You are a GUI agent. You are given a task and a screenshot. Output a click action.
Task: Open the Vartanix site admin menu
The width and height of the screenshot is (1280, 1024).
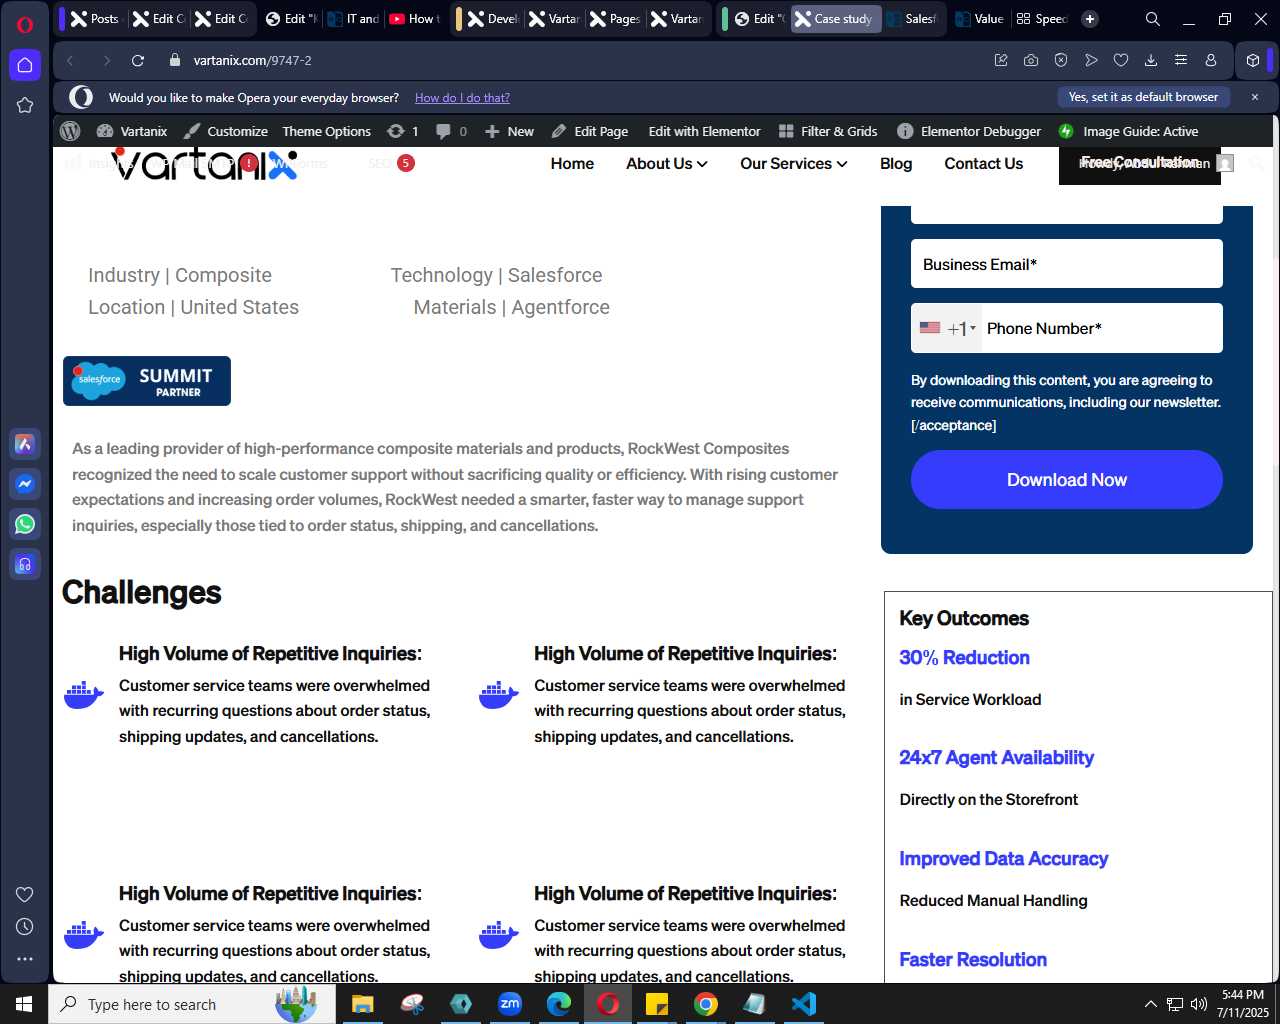pos(132,131)
